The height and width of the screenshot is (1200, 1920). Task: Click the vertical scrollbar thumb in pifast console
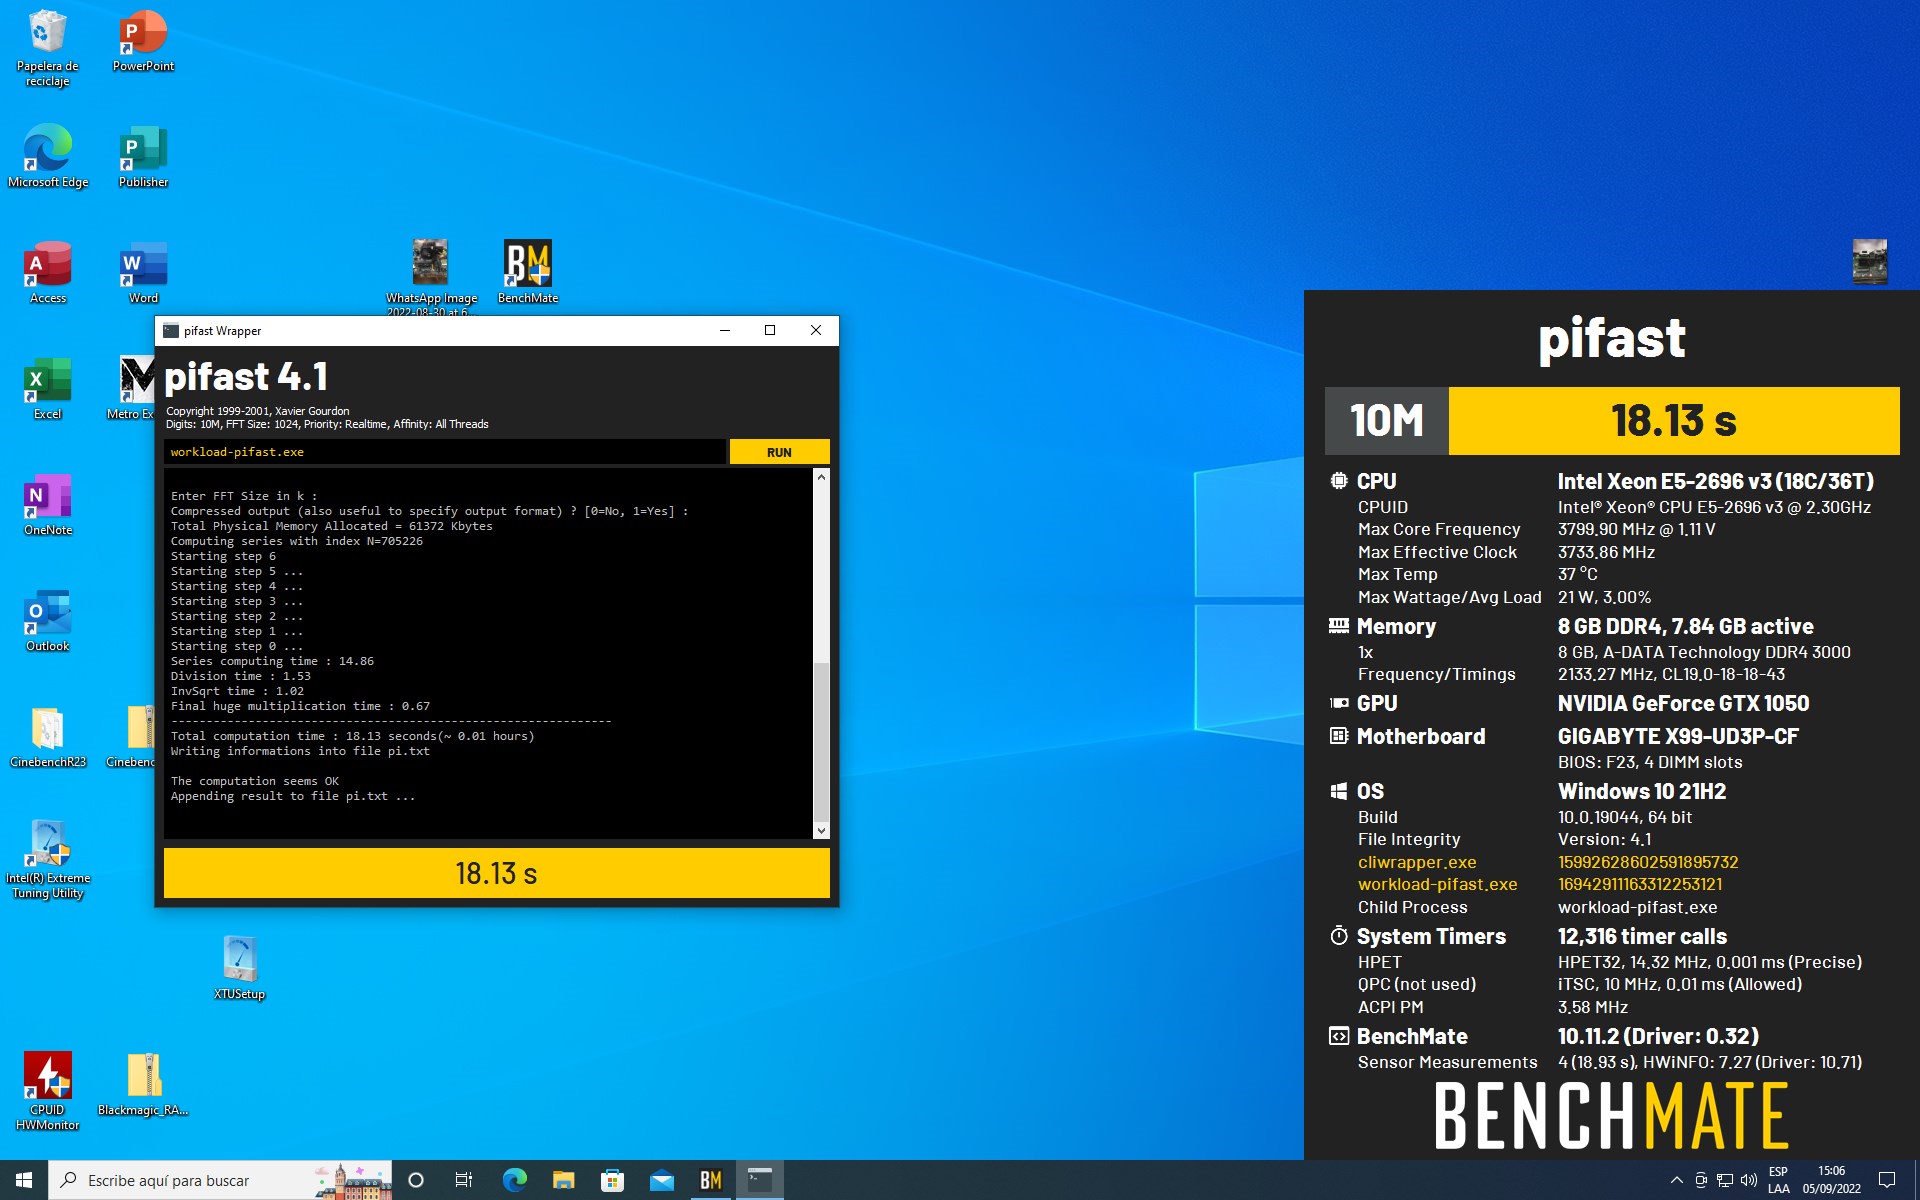point(821,740)
